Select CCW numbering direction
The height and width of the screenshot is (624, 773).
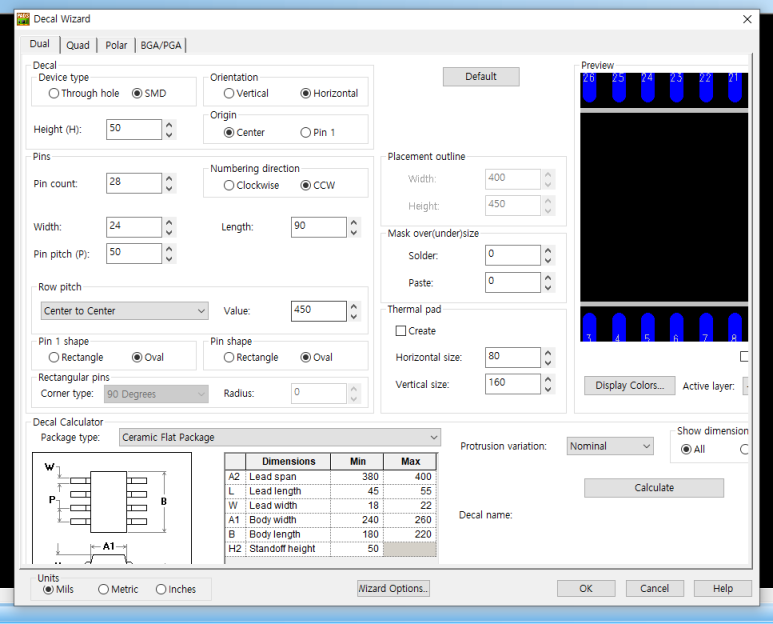(x=318, y=185)
